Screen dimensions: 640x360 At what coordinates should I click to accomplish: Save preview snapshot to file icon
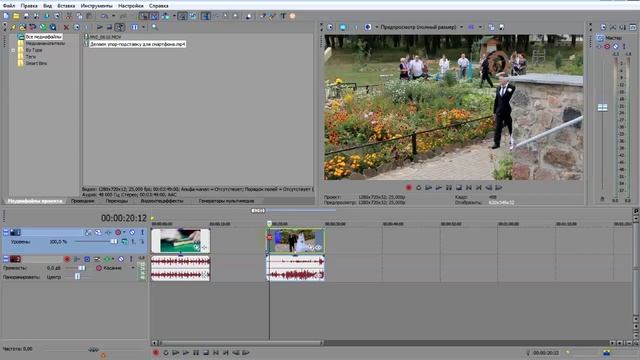click(502, 27)
